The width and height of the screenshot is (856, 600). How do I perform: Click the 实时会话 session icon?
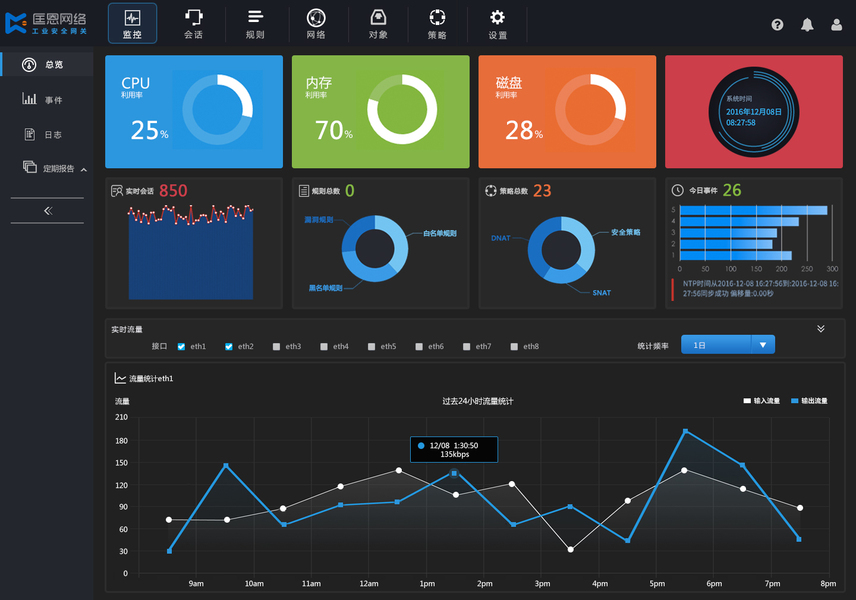pos(117,191)
